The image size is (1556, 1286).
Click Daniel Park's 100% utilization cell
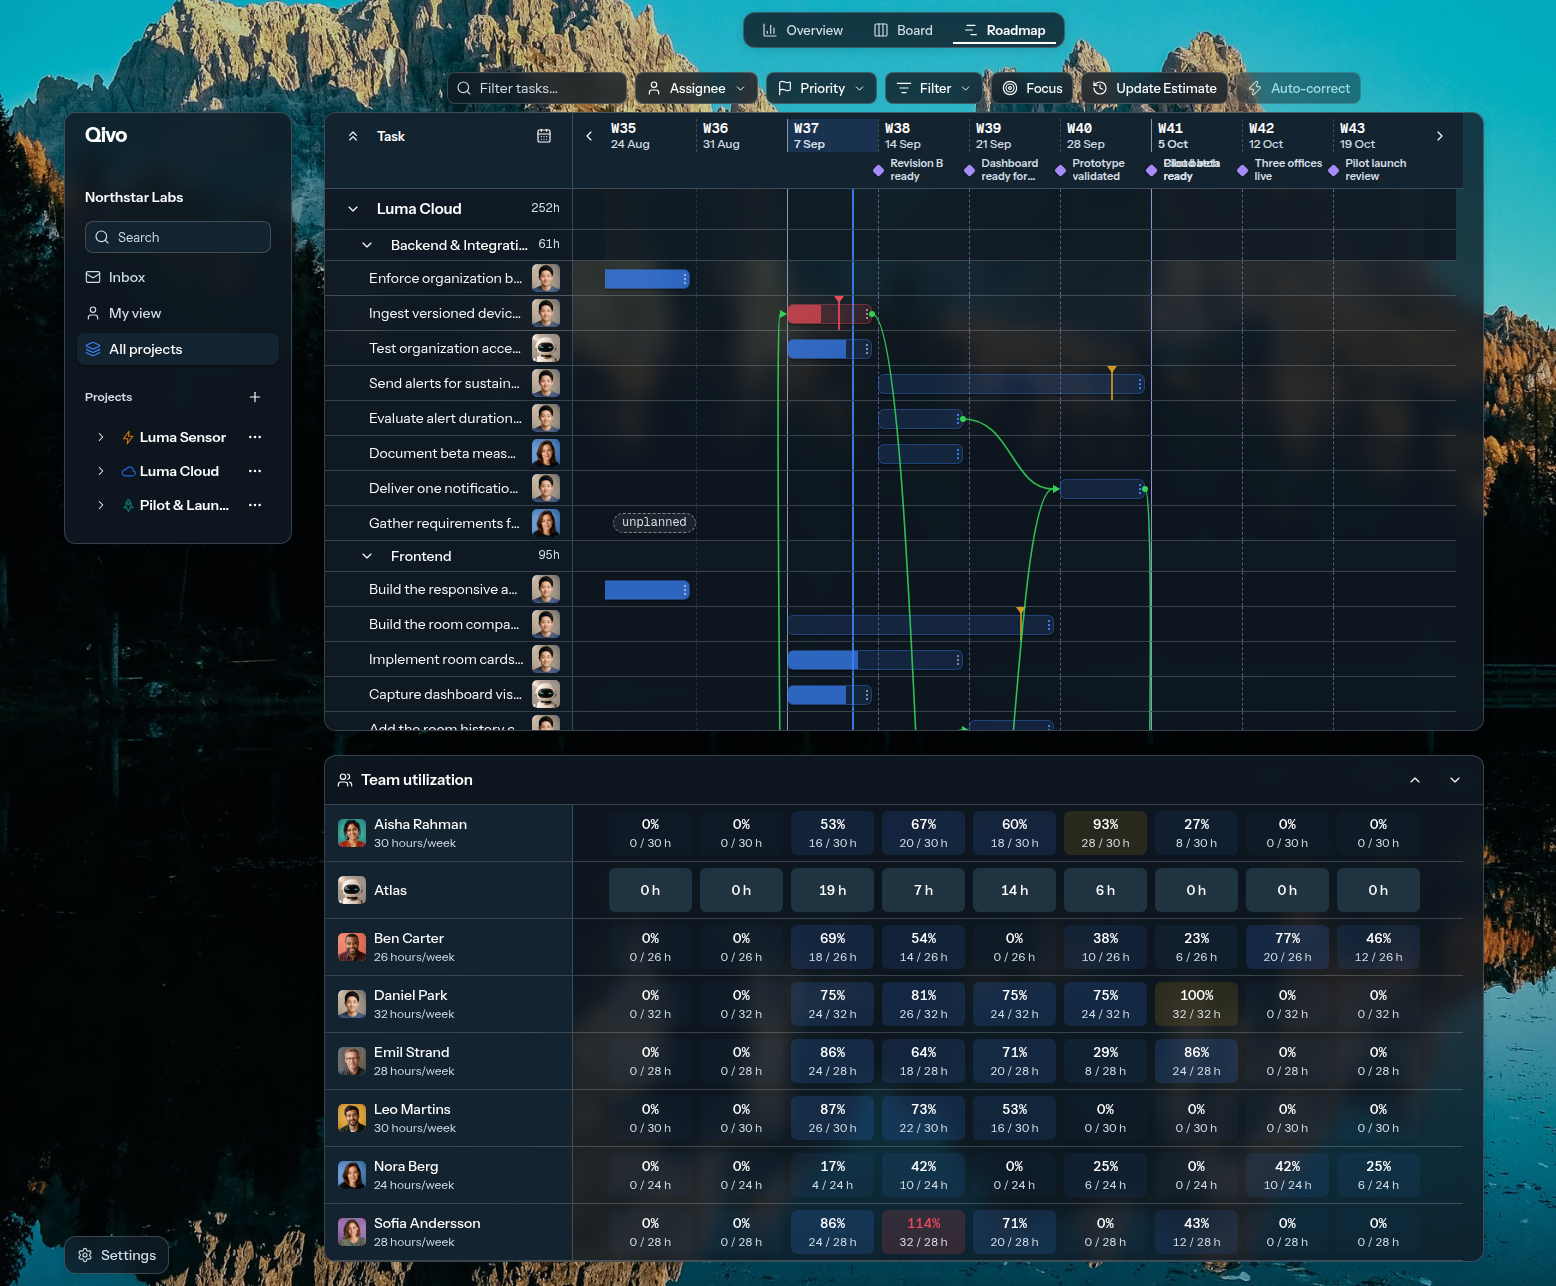tap(1196, 1004)
